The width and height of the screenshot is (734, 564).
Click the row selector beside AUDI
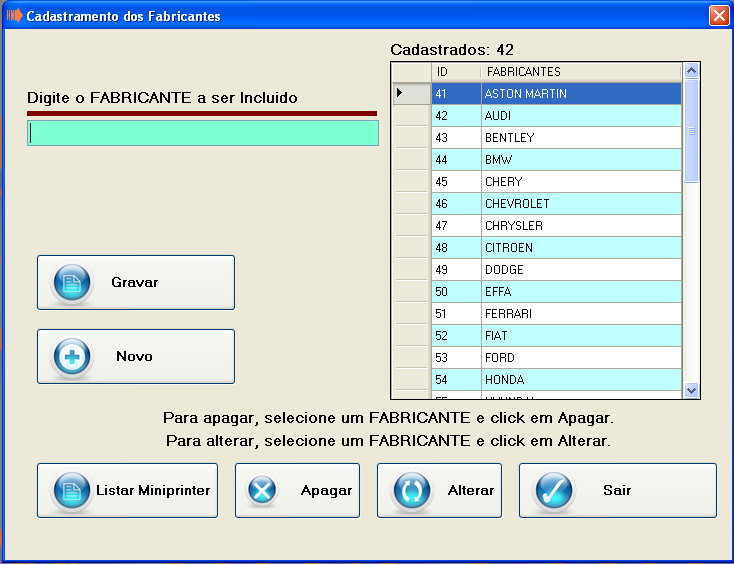[x=411, y=116]
